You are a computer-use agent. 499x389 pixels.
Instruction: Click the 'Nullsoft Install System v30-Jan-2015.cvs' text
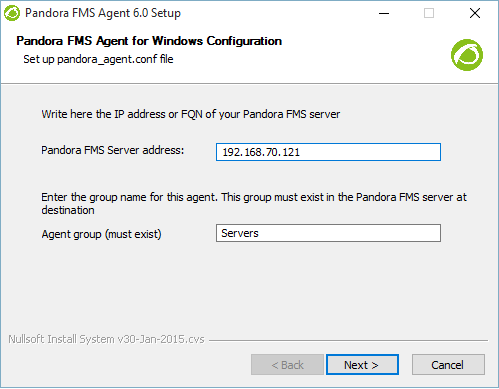click(x=106, y=339)
